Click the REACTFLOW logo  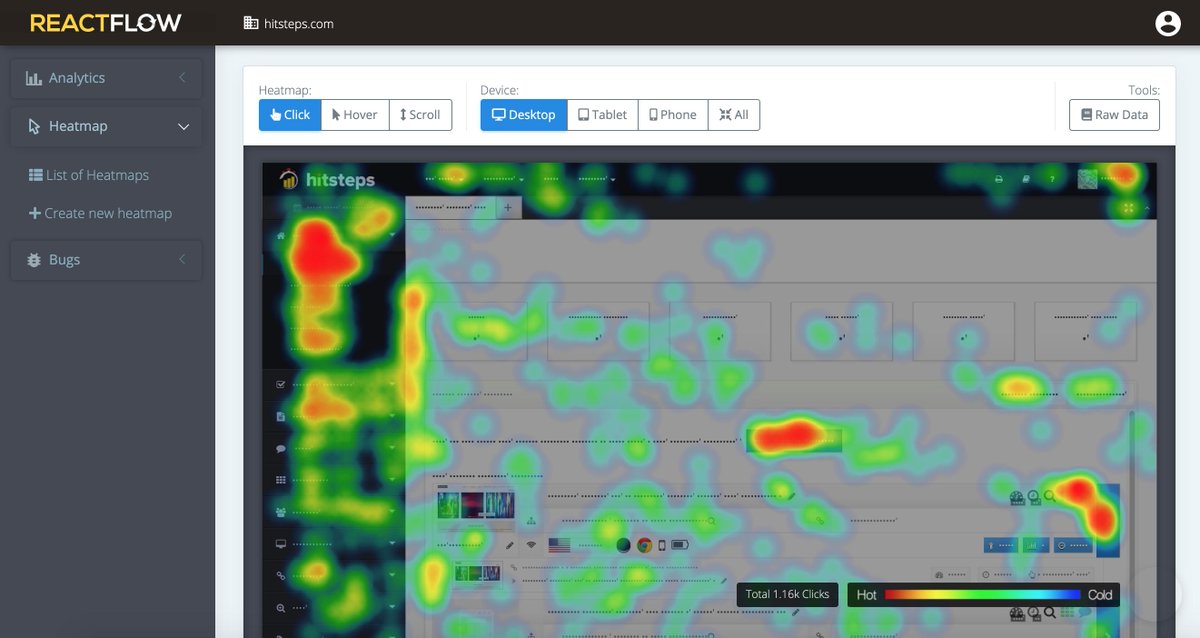point(105,23)
